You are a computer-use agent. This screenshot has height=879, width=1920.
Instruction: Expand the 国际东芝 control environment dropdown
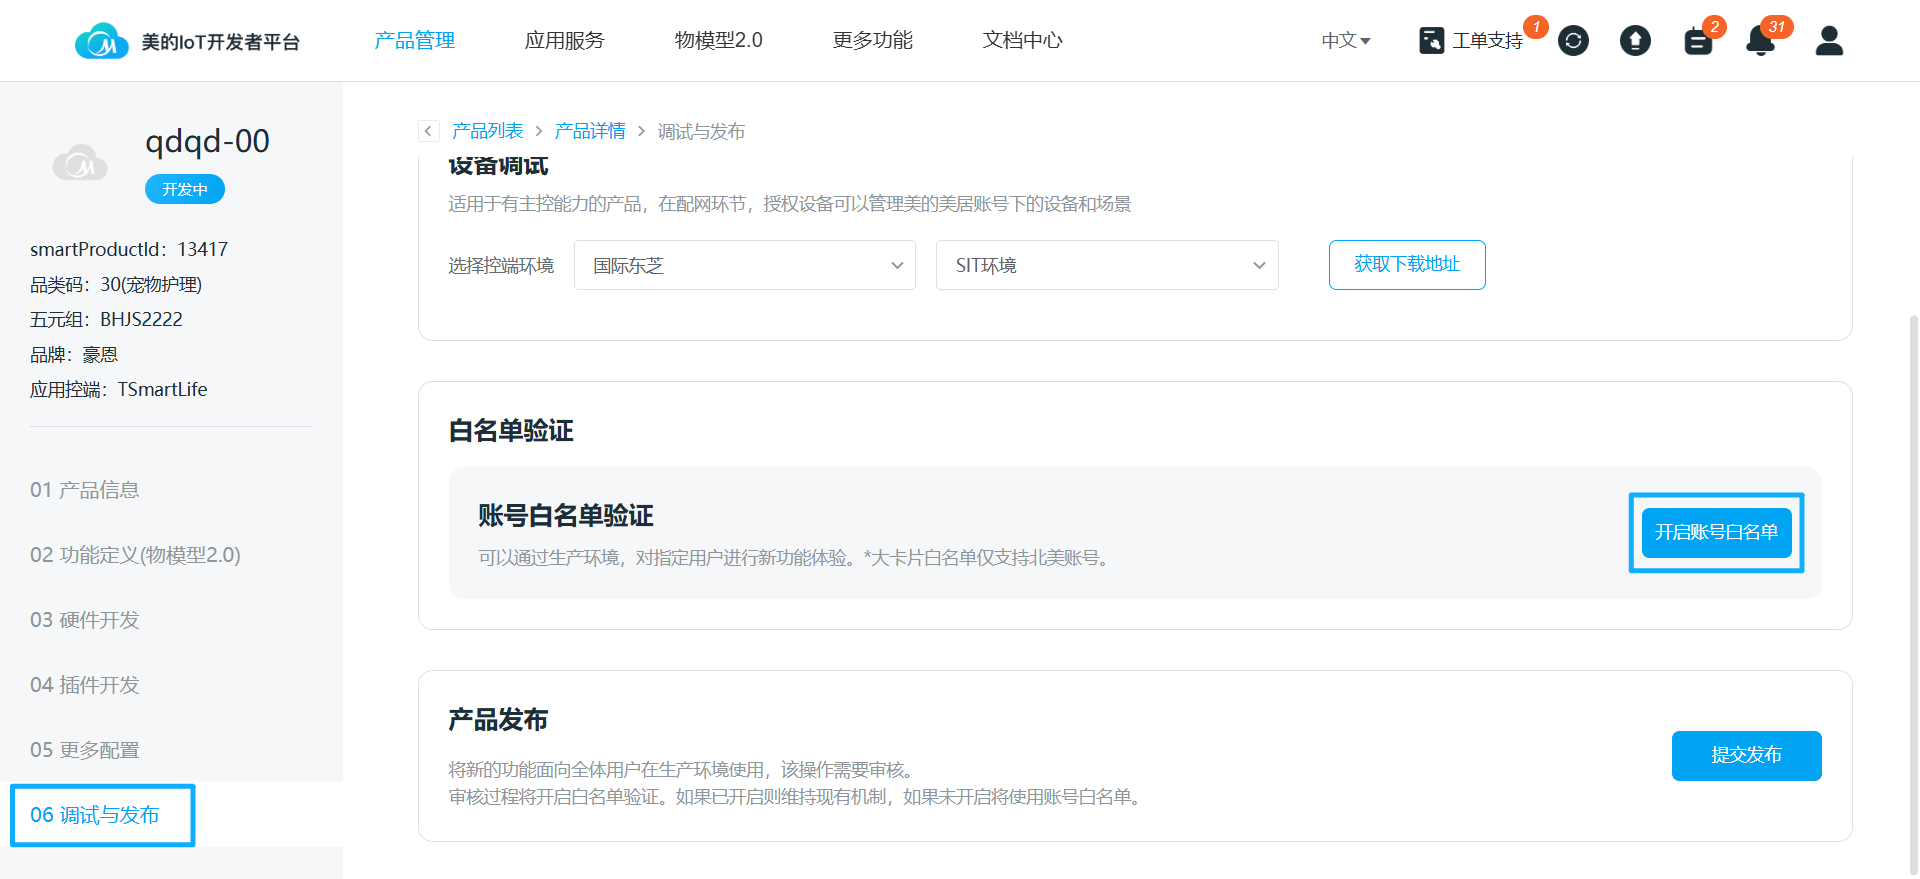[x=744, y=265]
